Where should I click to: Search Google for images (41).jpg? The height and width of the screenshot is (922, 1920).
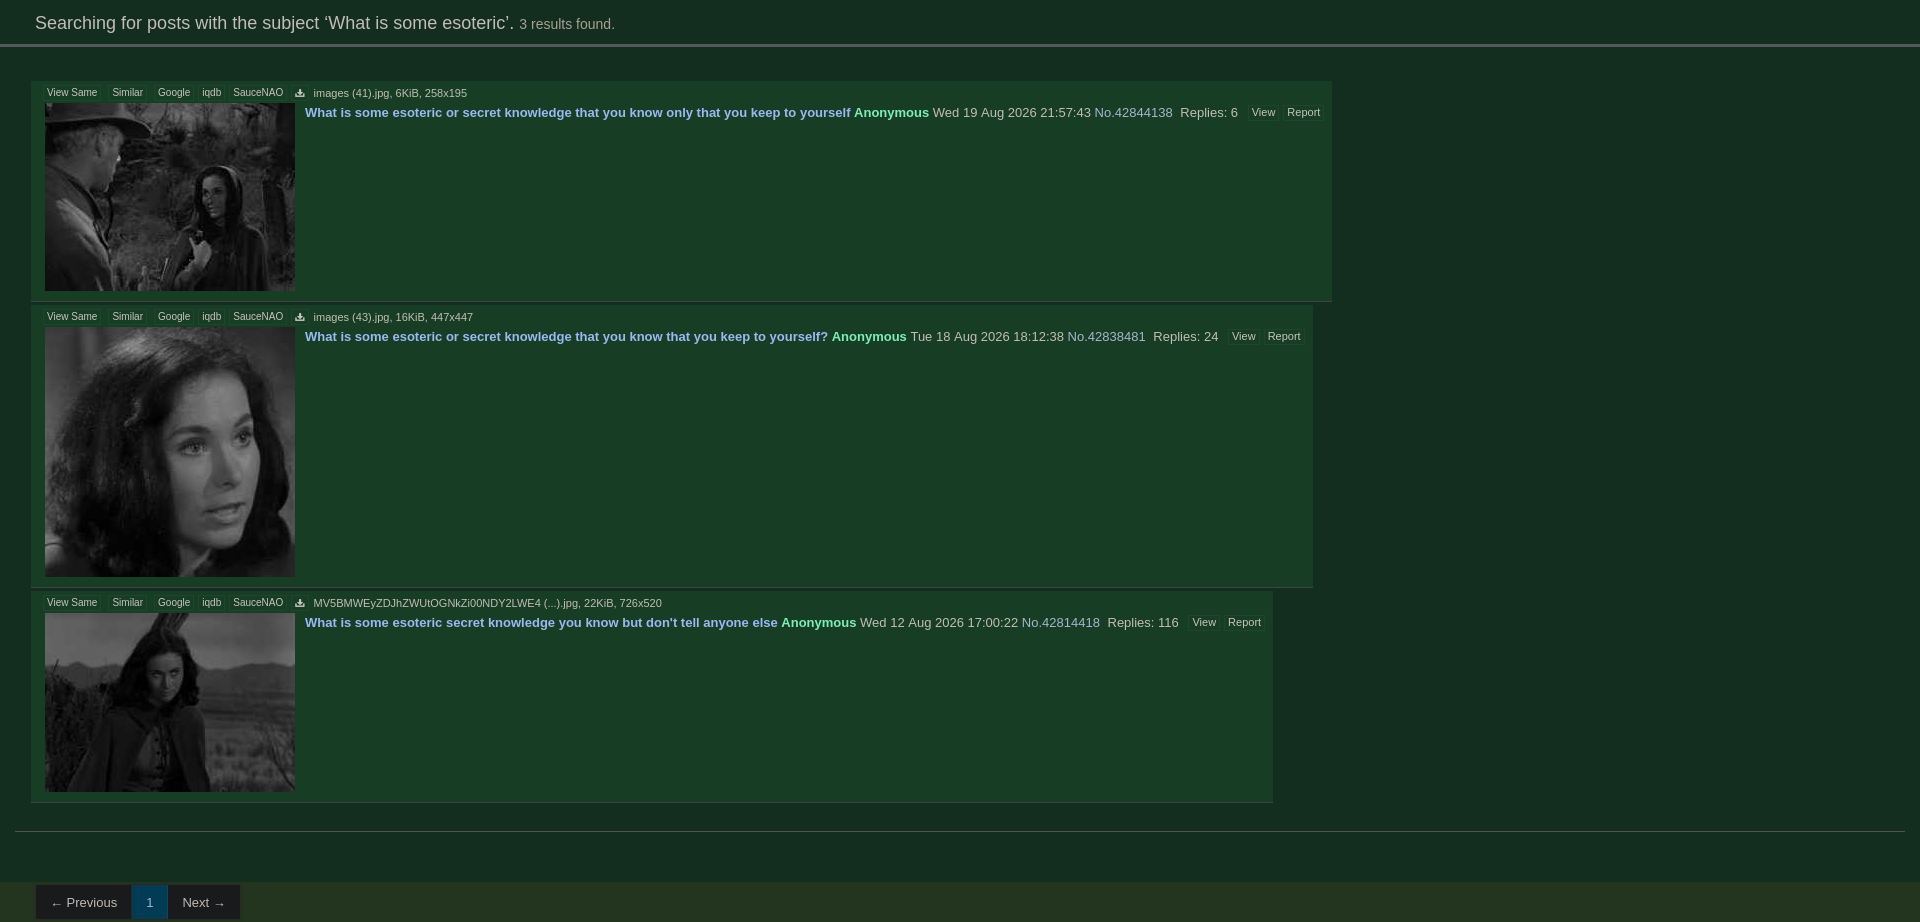(x=174, y=93)
